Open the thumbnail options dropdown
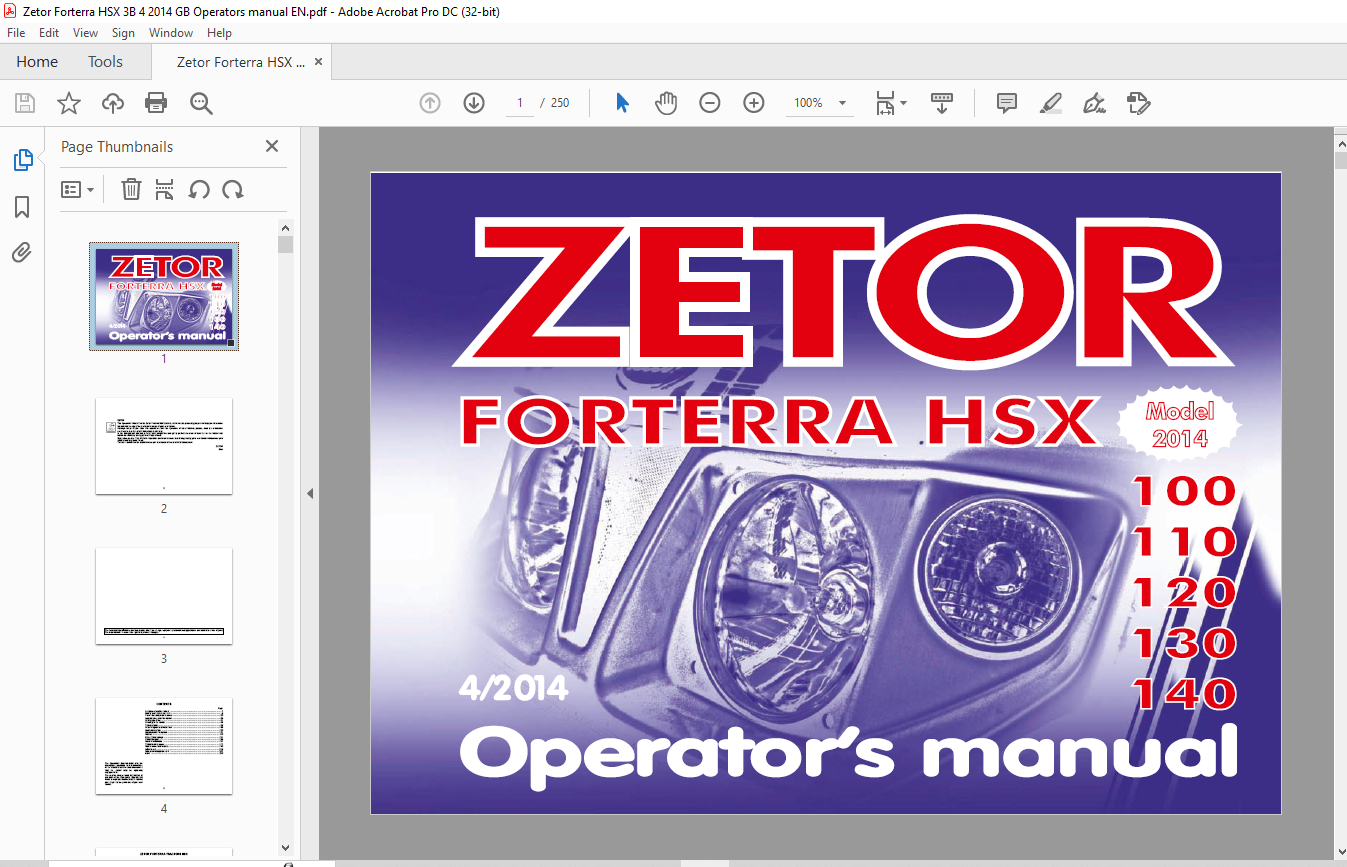The width and height of the screenshot is (1347, 867). (x=78, y=189)
